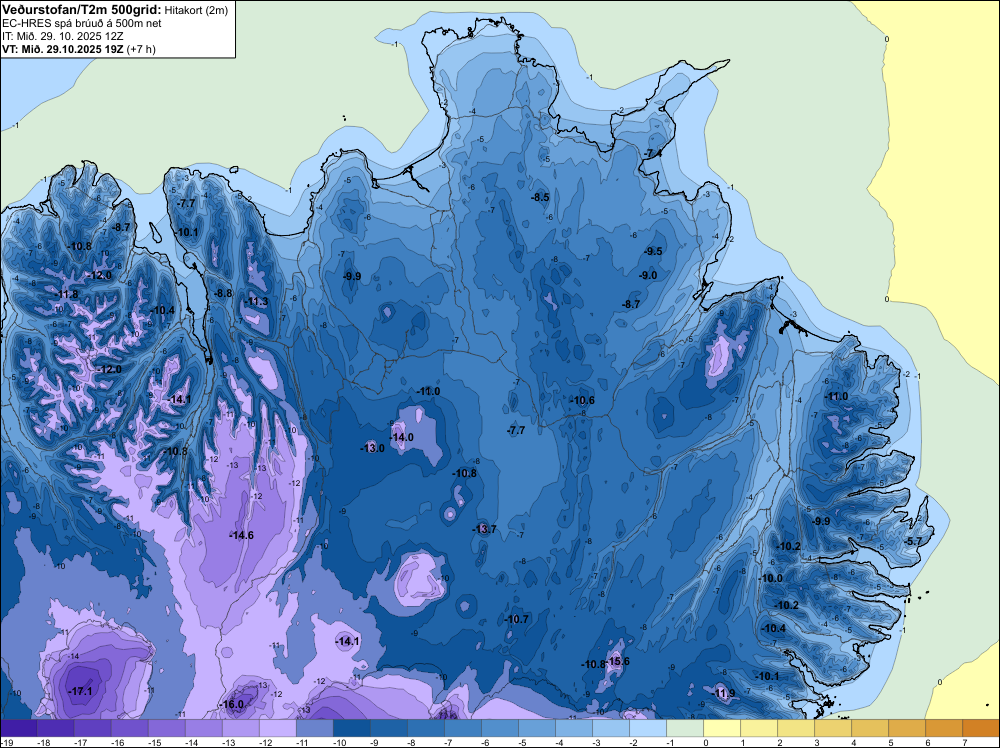Click the -13.0 temperature value
The width and height of the screenshot is (1000, 748).
pos(372,448)
